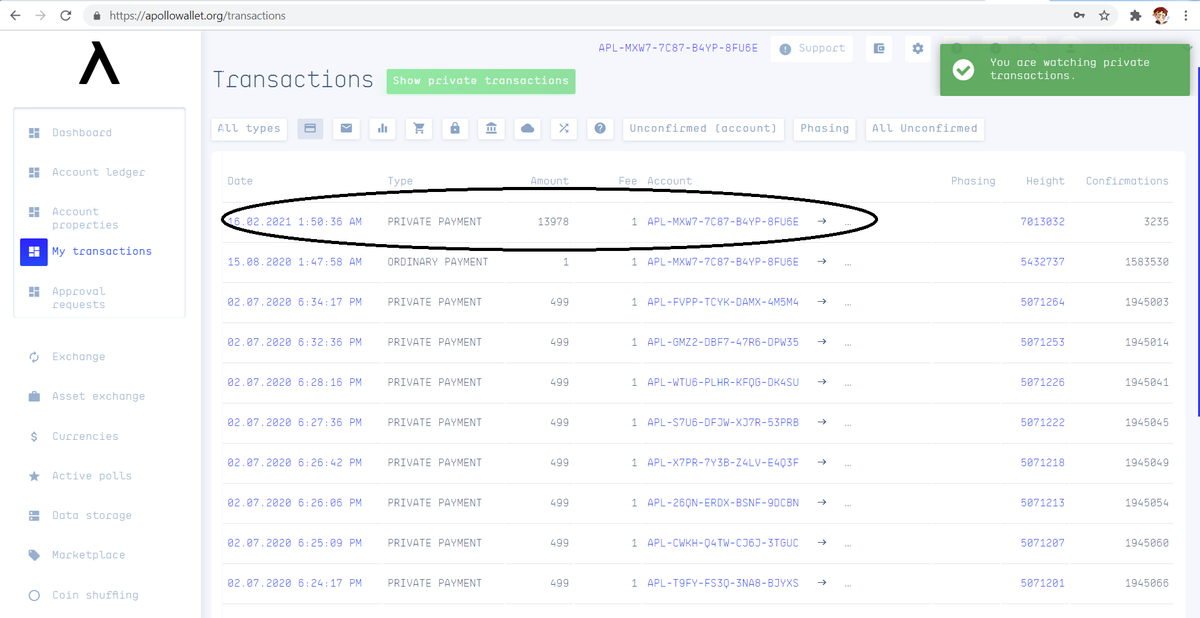Click account ID APL-MXW7-7C87-B4YP-8FU6E in header

(678, 48)
